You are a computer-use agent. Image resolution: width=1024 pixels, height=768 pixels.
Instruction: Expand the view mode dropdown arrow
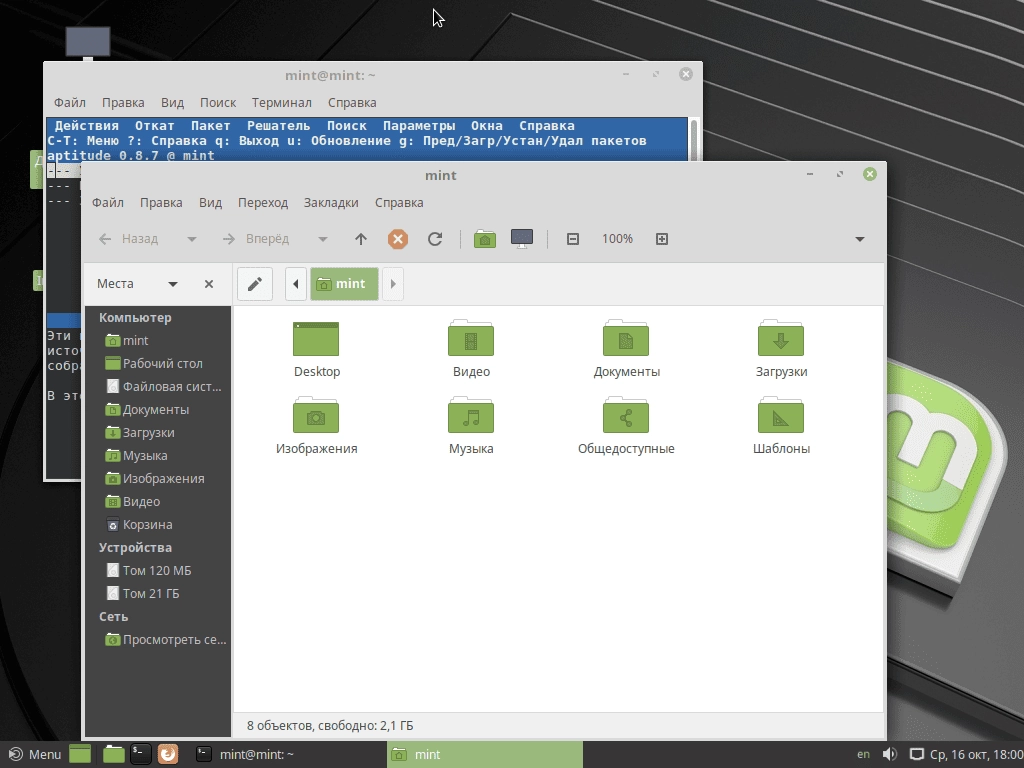[x=860, y=239]
